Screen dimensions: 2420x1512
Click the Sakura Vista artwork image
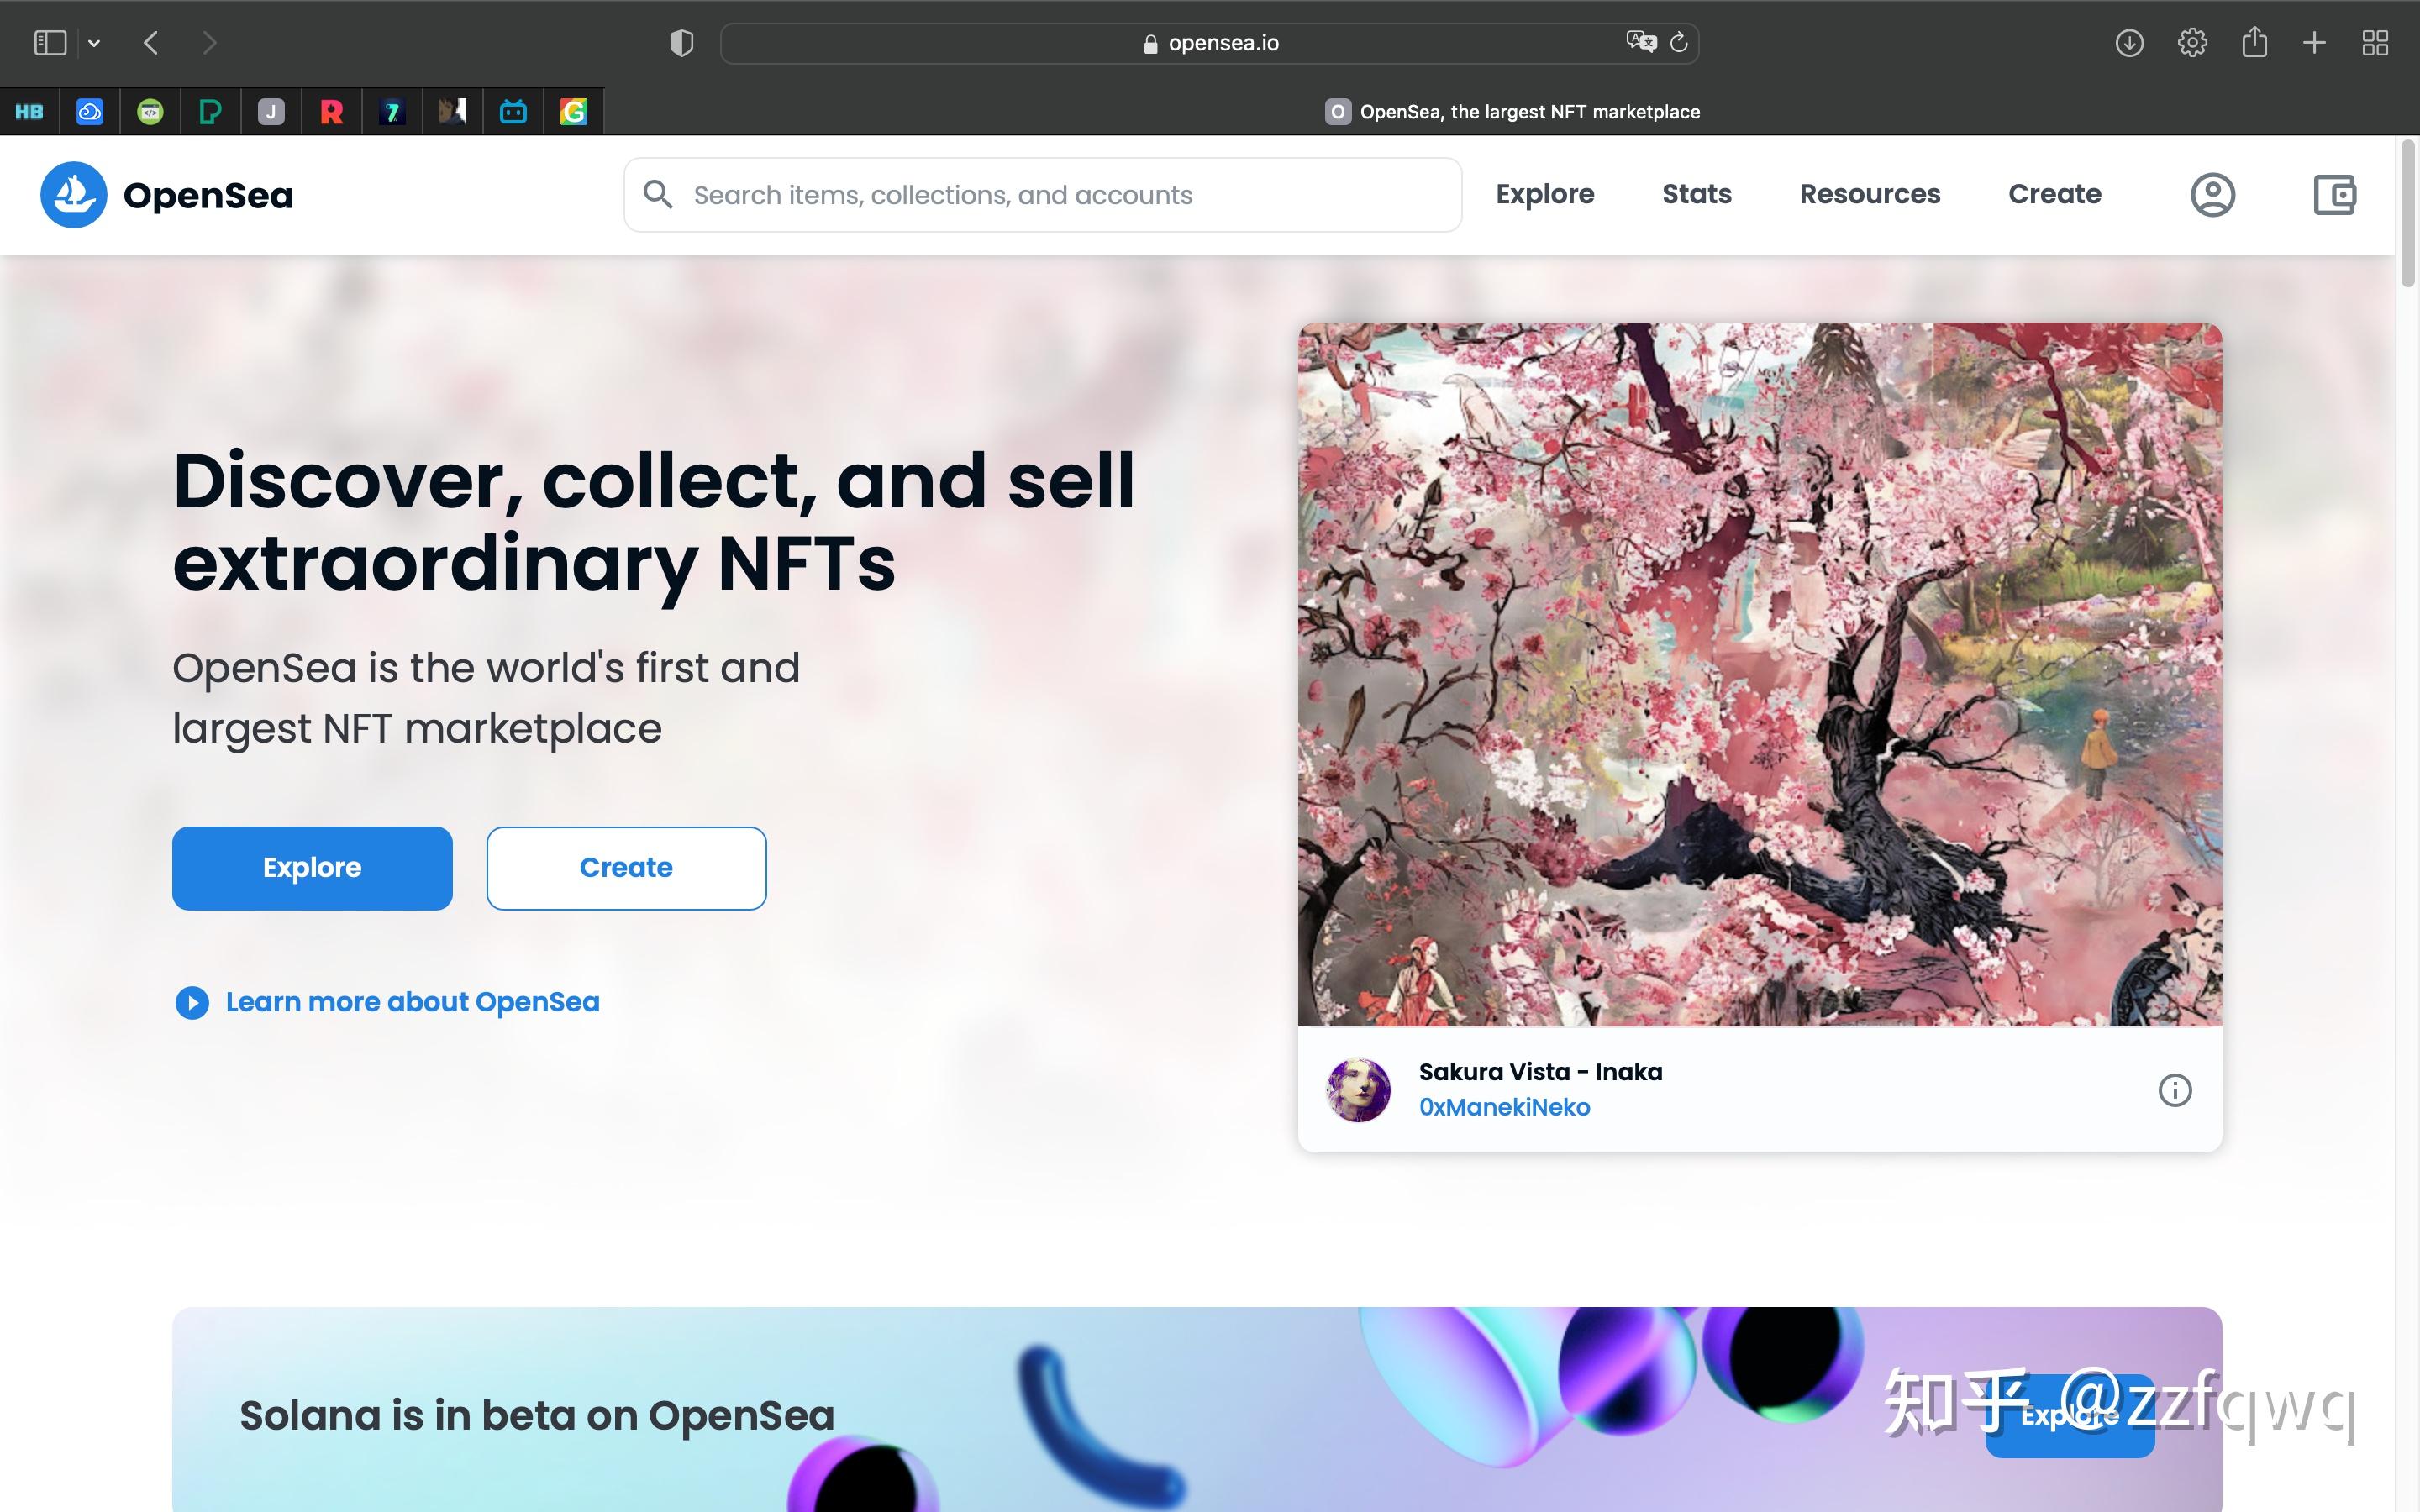pyautogui.click(x=1759, y=674)
